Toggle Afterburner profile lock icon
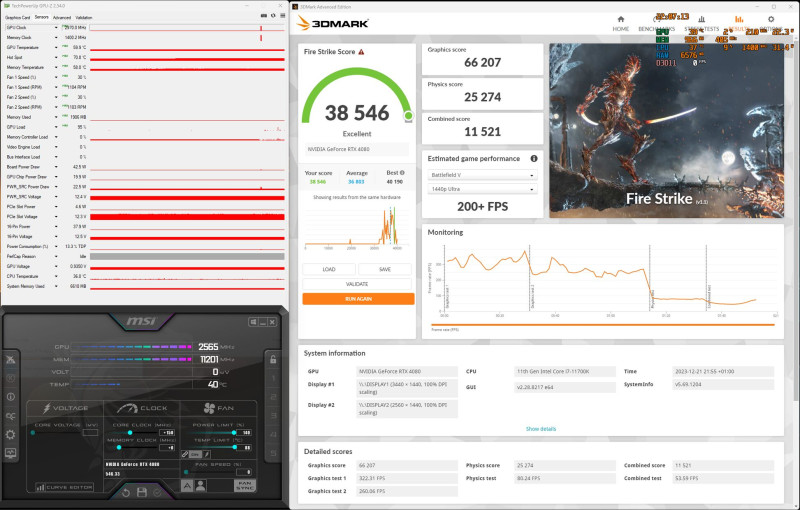The image size is (800, 510). pyautogui.click(x=273, y=359)
